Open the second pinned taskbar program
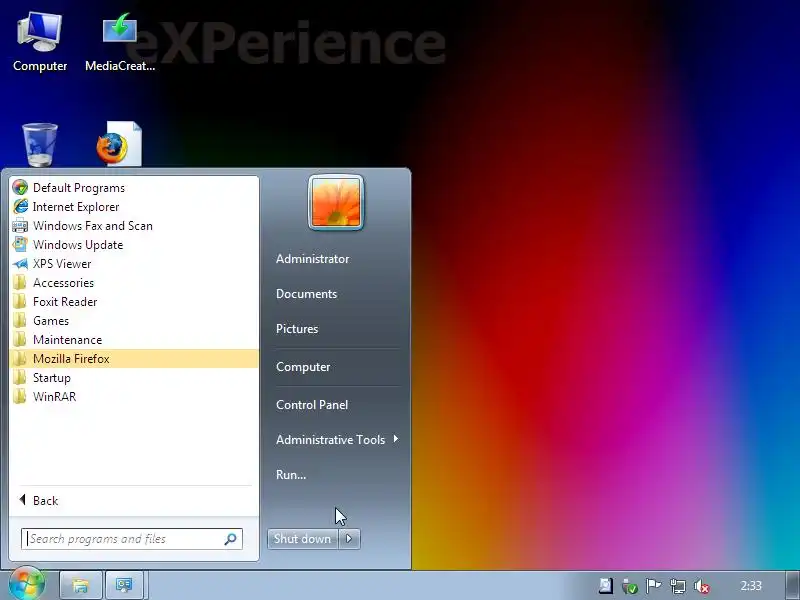 click(124, 585)
